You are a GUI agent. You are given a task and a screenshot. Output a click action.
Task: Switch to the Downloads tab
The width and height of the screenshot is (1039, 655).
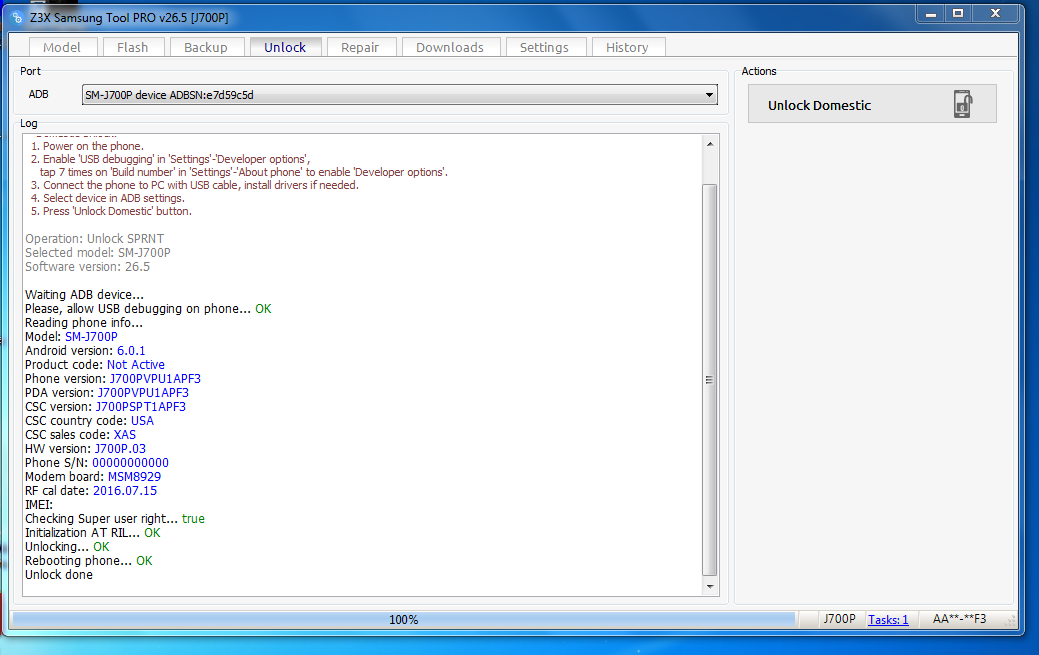450,47
